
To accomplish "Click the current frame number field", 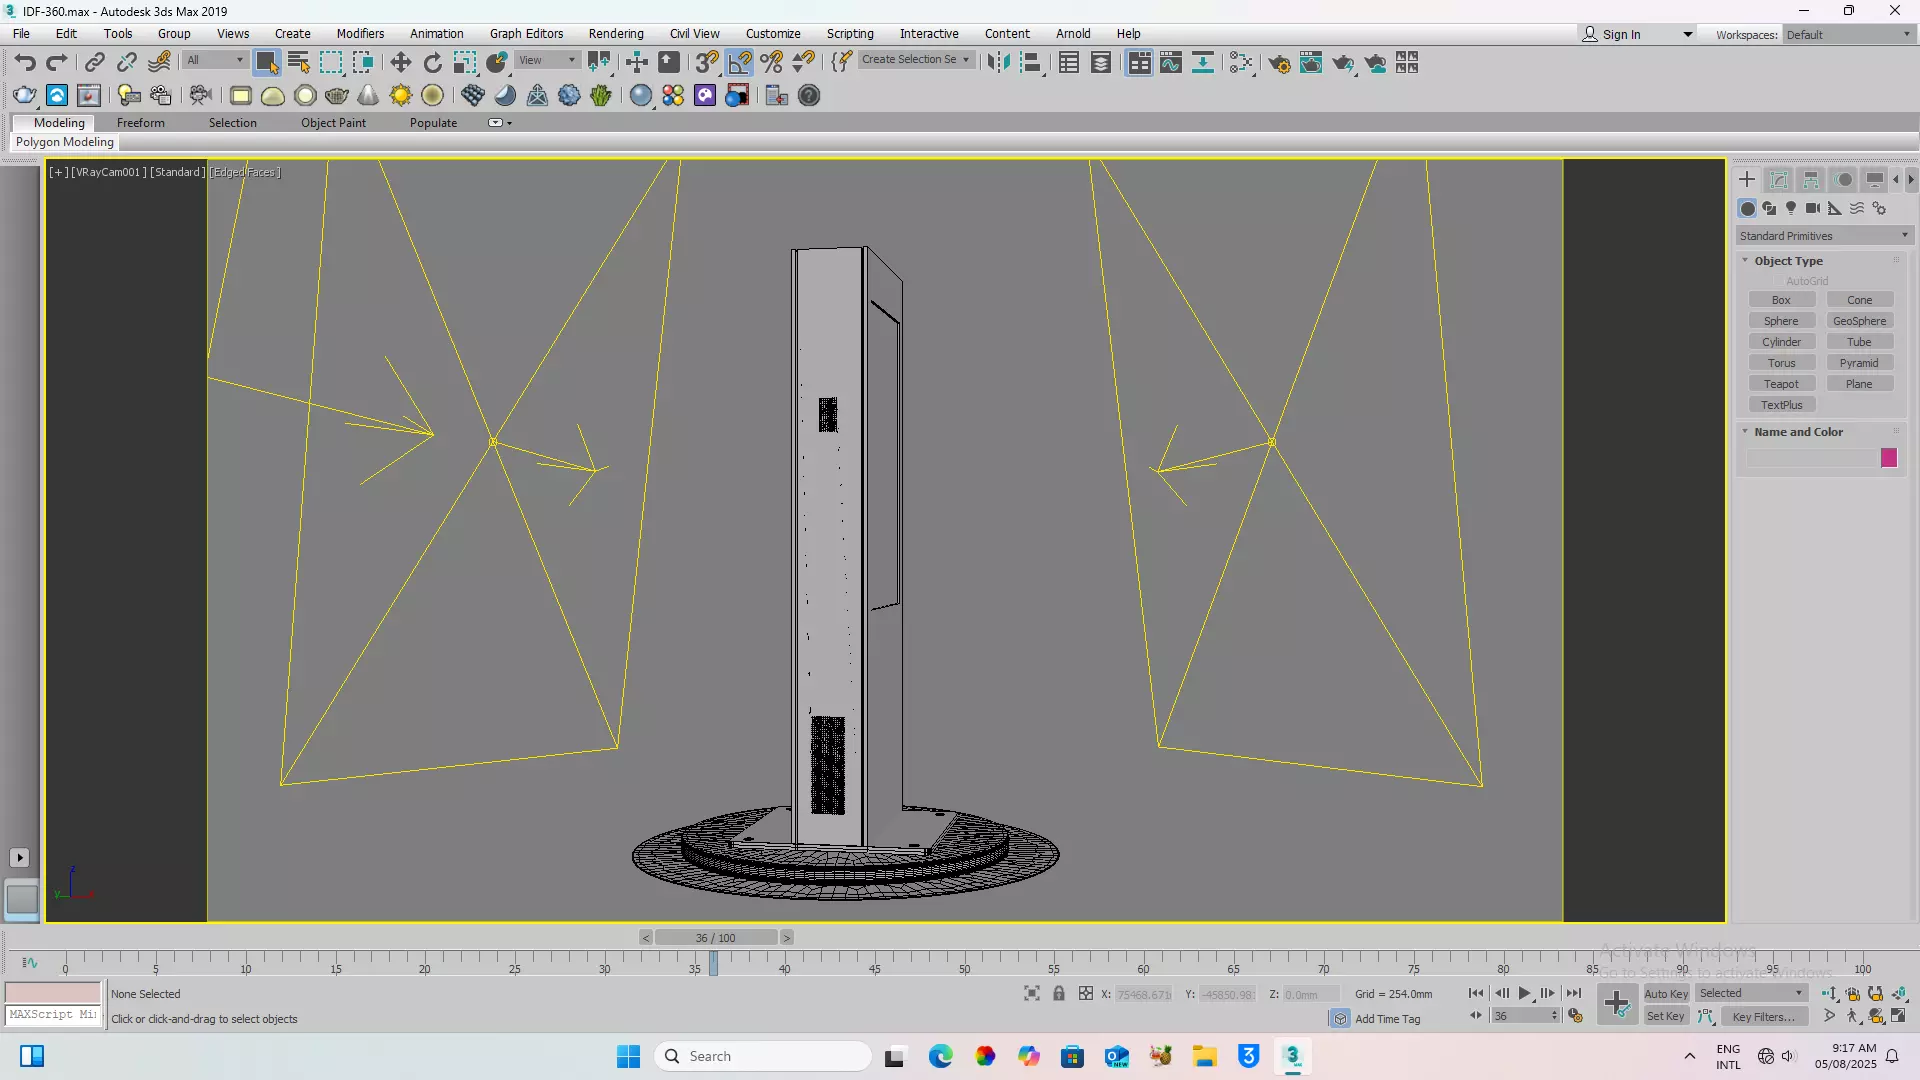I will click(1520, 1016).
